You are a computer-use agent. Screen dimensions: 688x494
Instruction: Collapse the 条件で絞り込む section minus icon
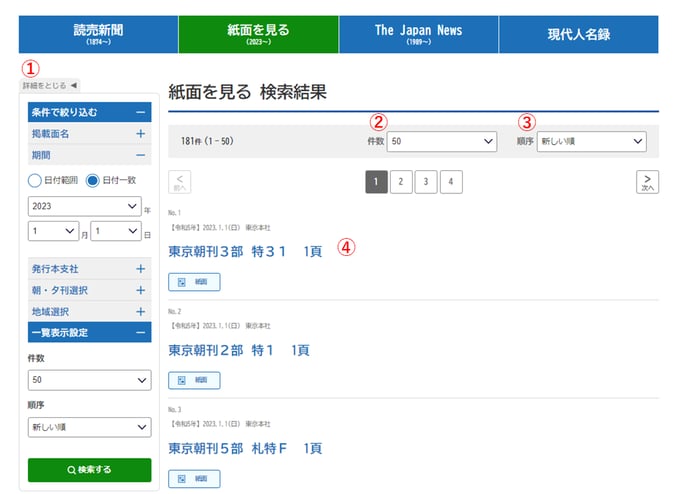pyautogui.click(x=140, y=113)
